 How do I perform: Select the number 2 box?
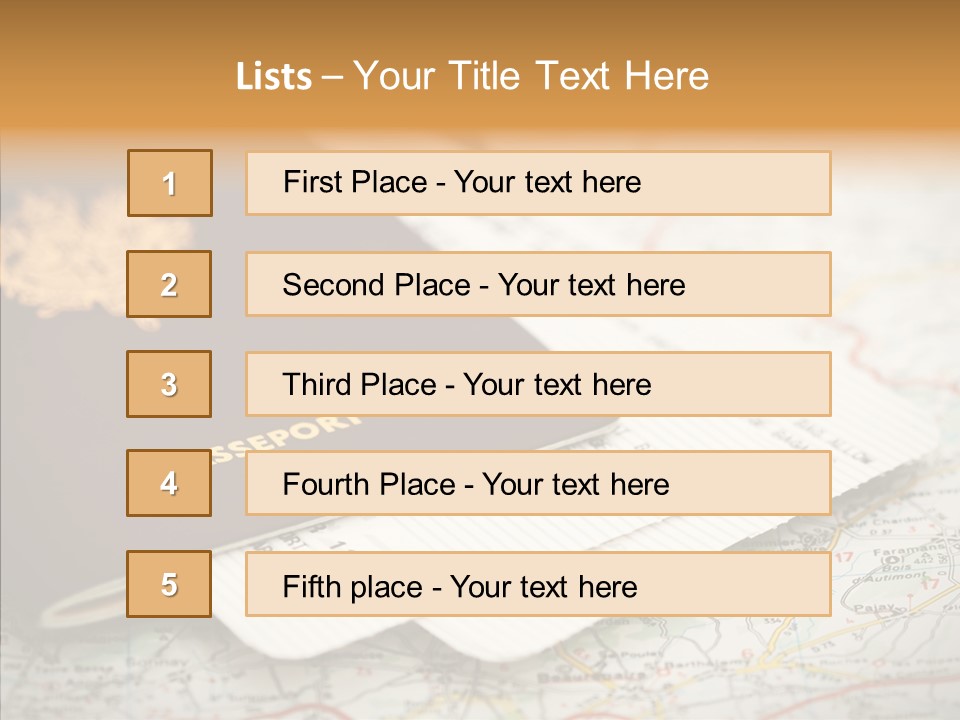169,284
